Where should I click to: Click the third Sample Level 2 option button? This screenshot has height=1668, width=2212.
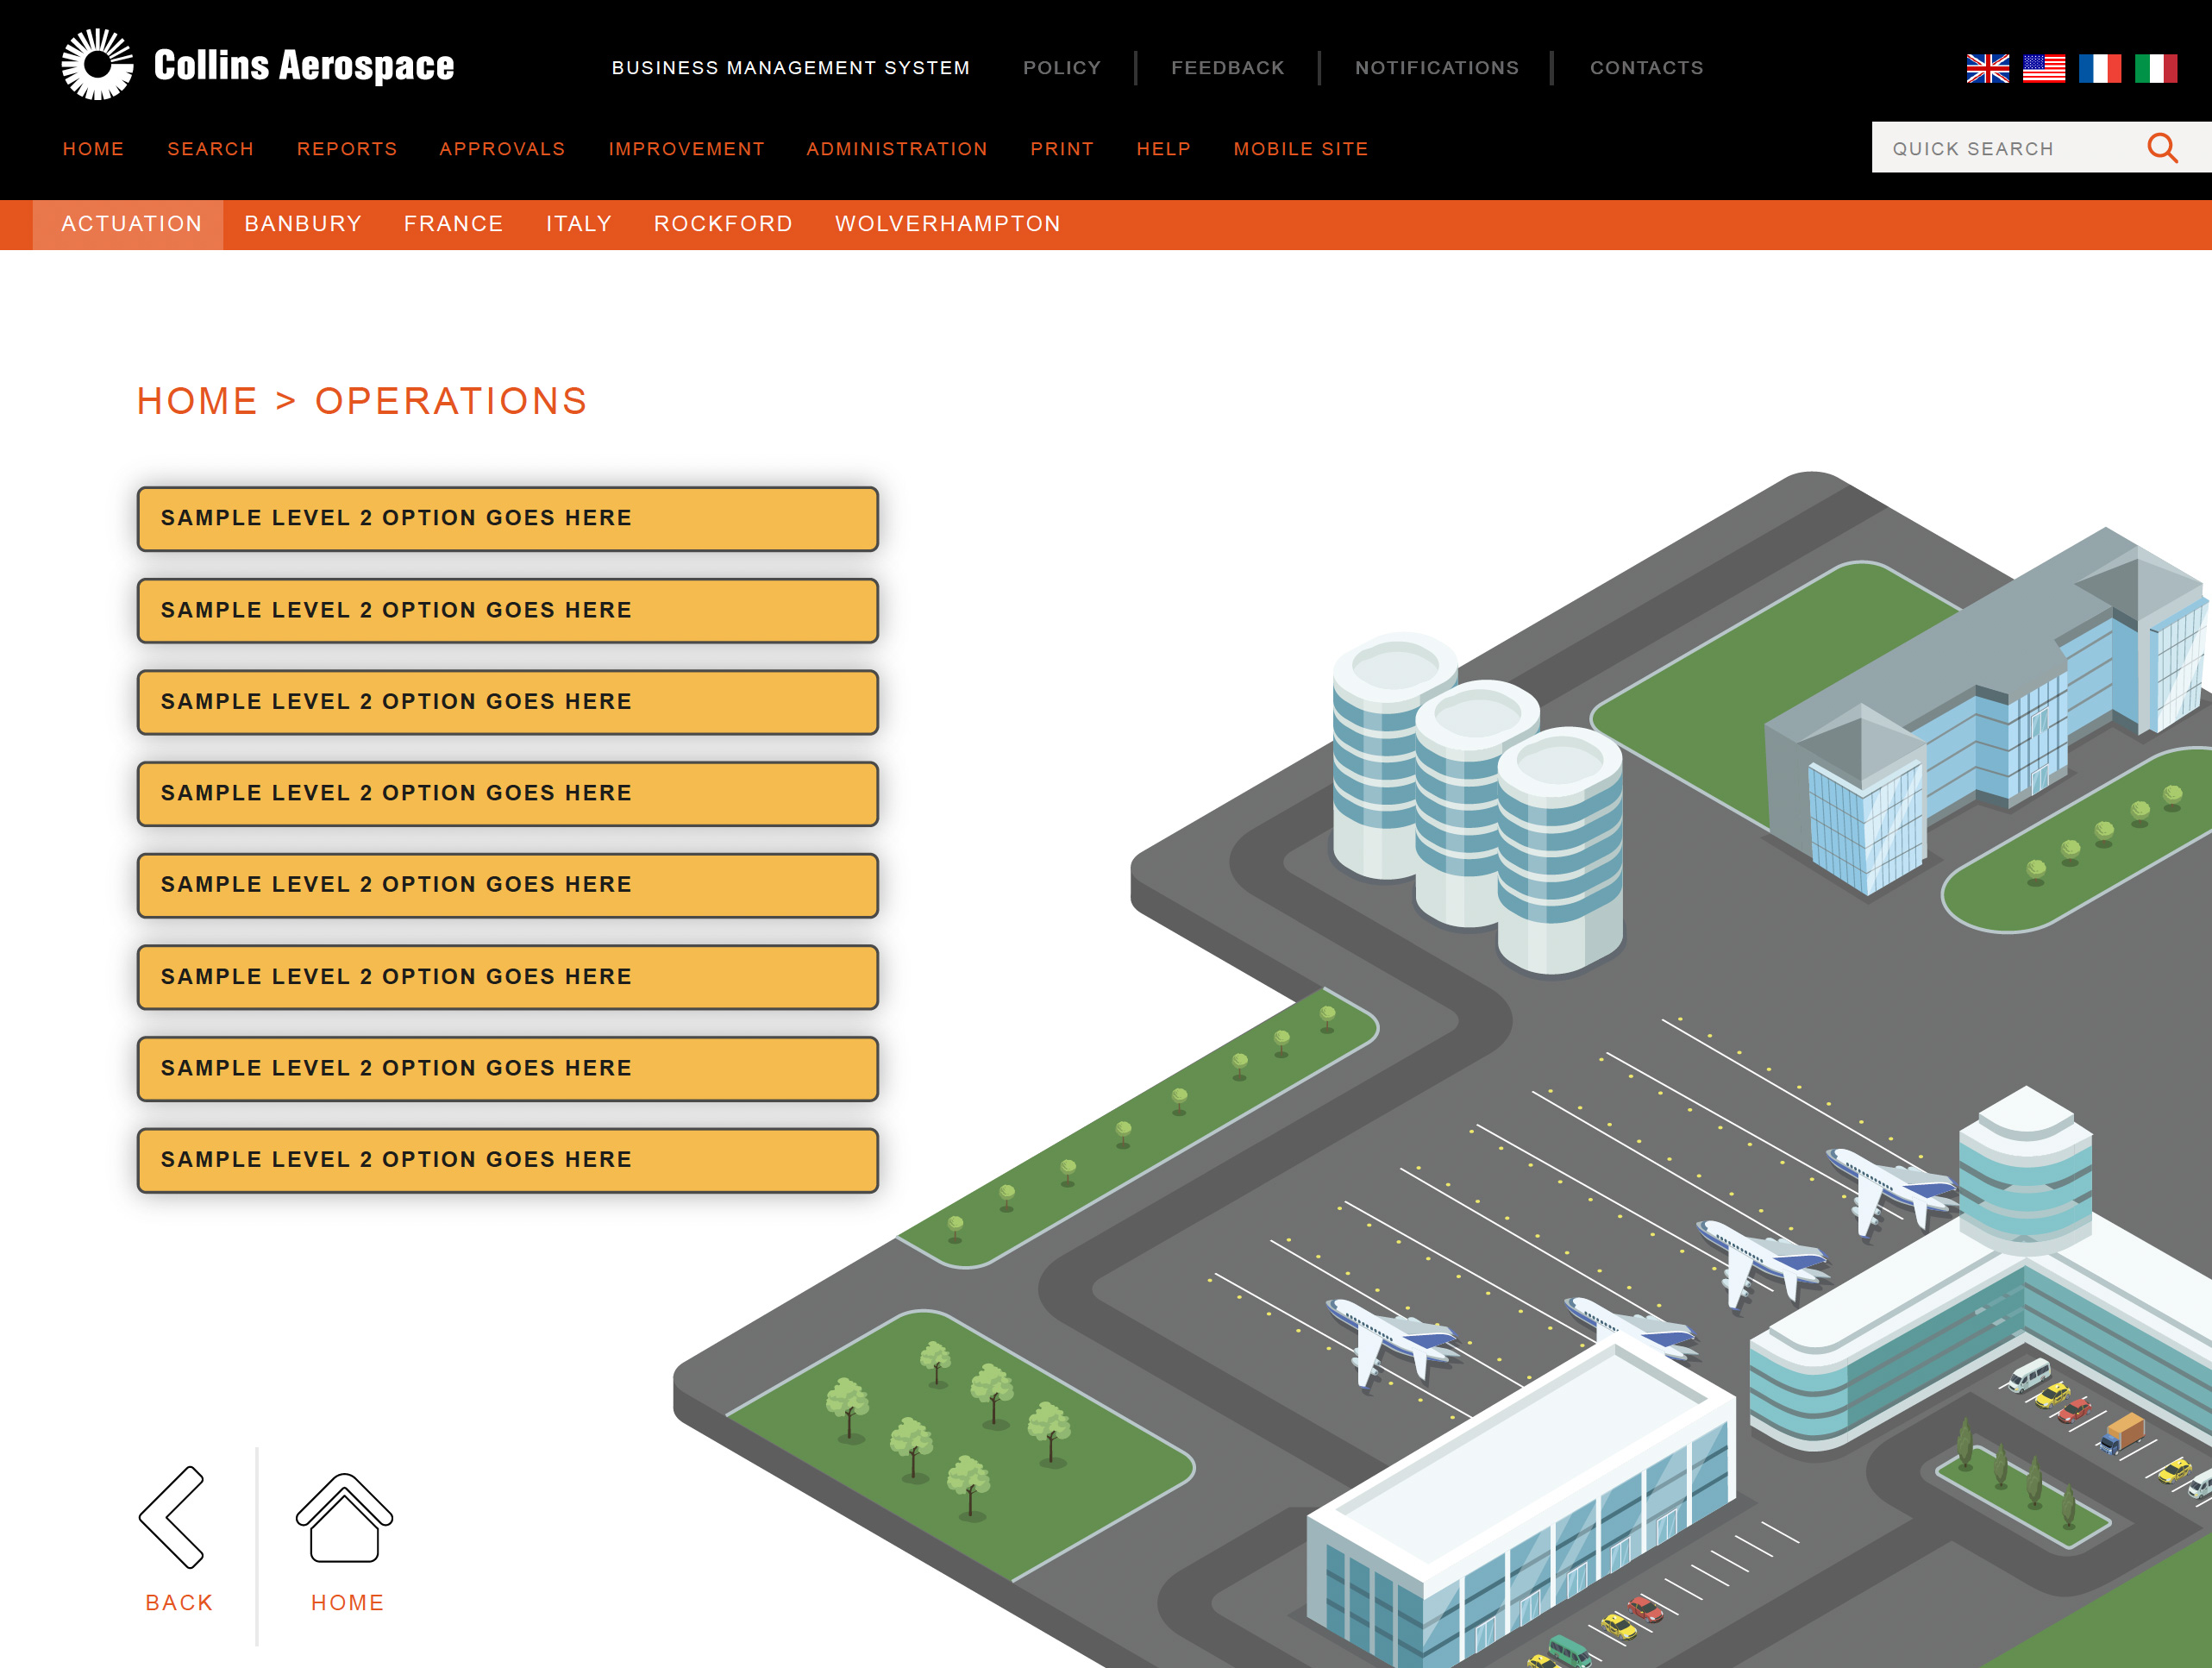point(507,702)
